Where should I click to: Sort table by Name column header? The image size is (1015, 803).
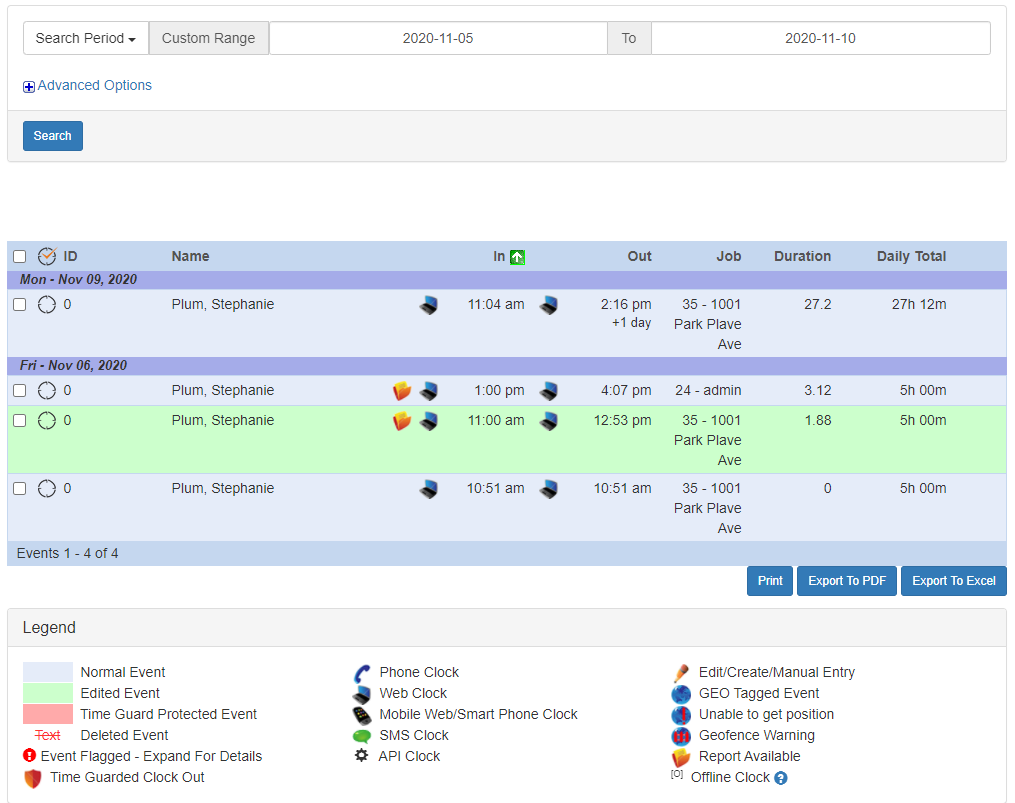190,256
